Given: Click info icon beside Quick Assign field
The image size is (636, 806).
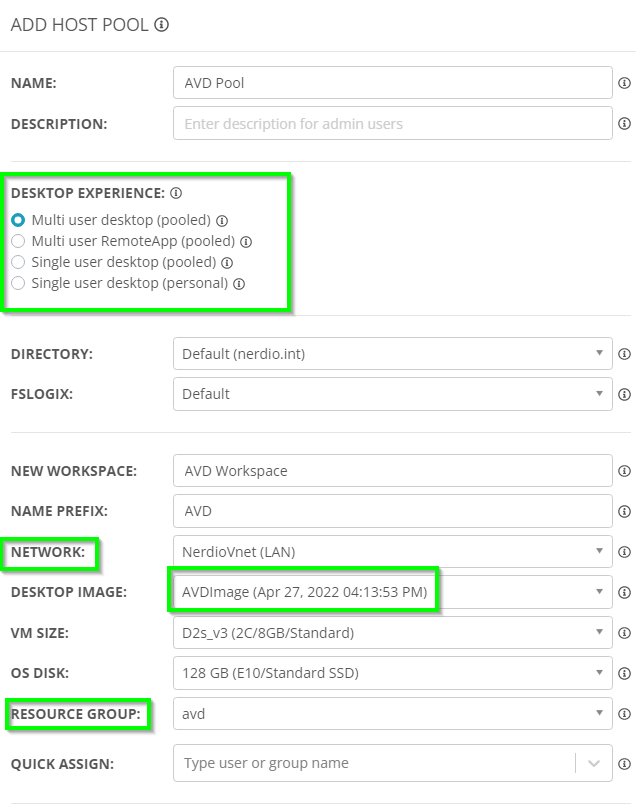Looking at the screenshot, I should point(624,764).
